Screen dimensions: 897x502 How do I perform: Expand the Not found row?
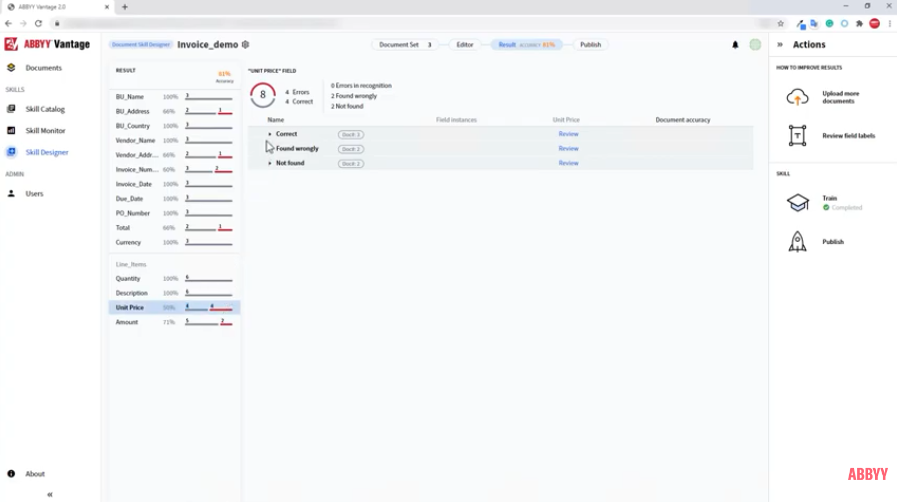coord(270,163)
